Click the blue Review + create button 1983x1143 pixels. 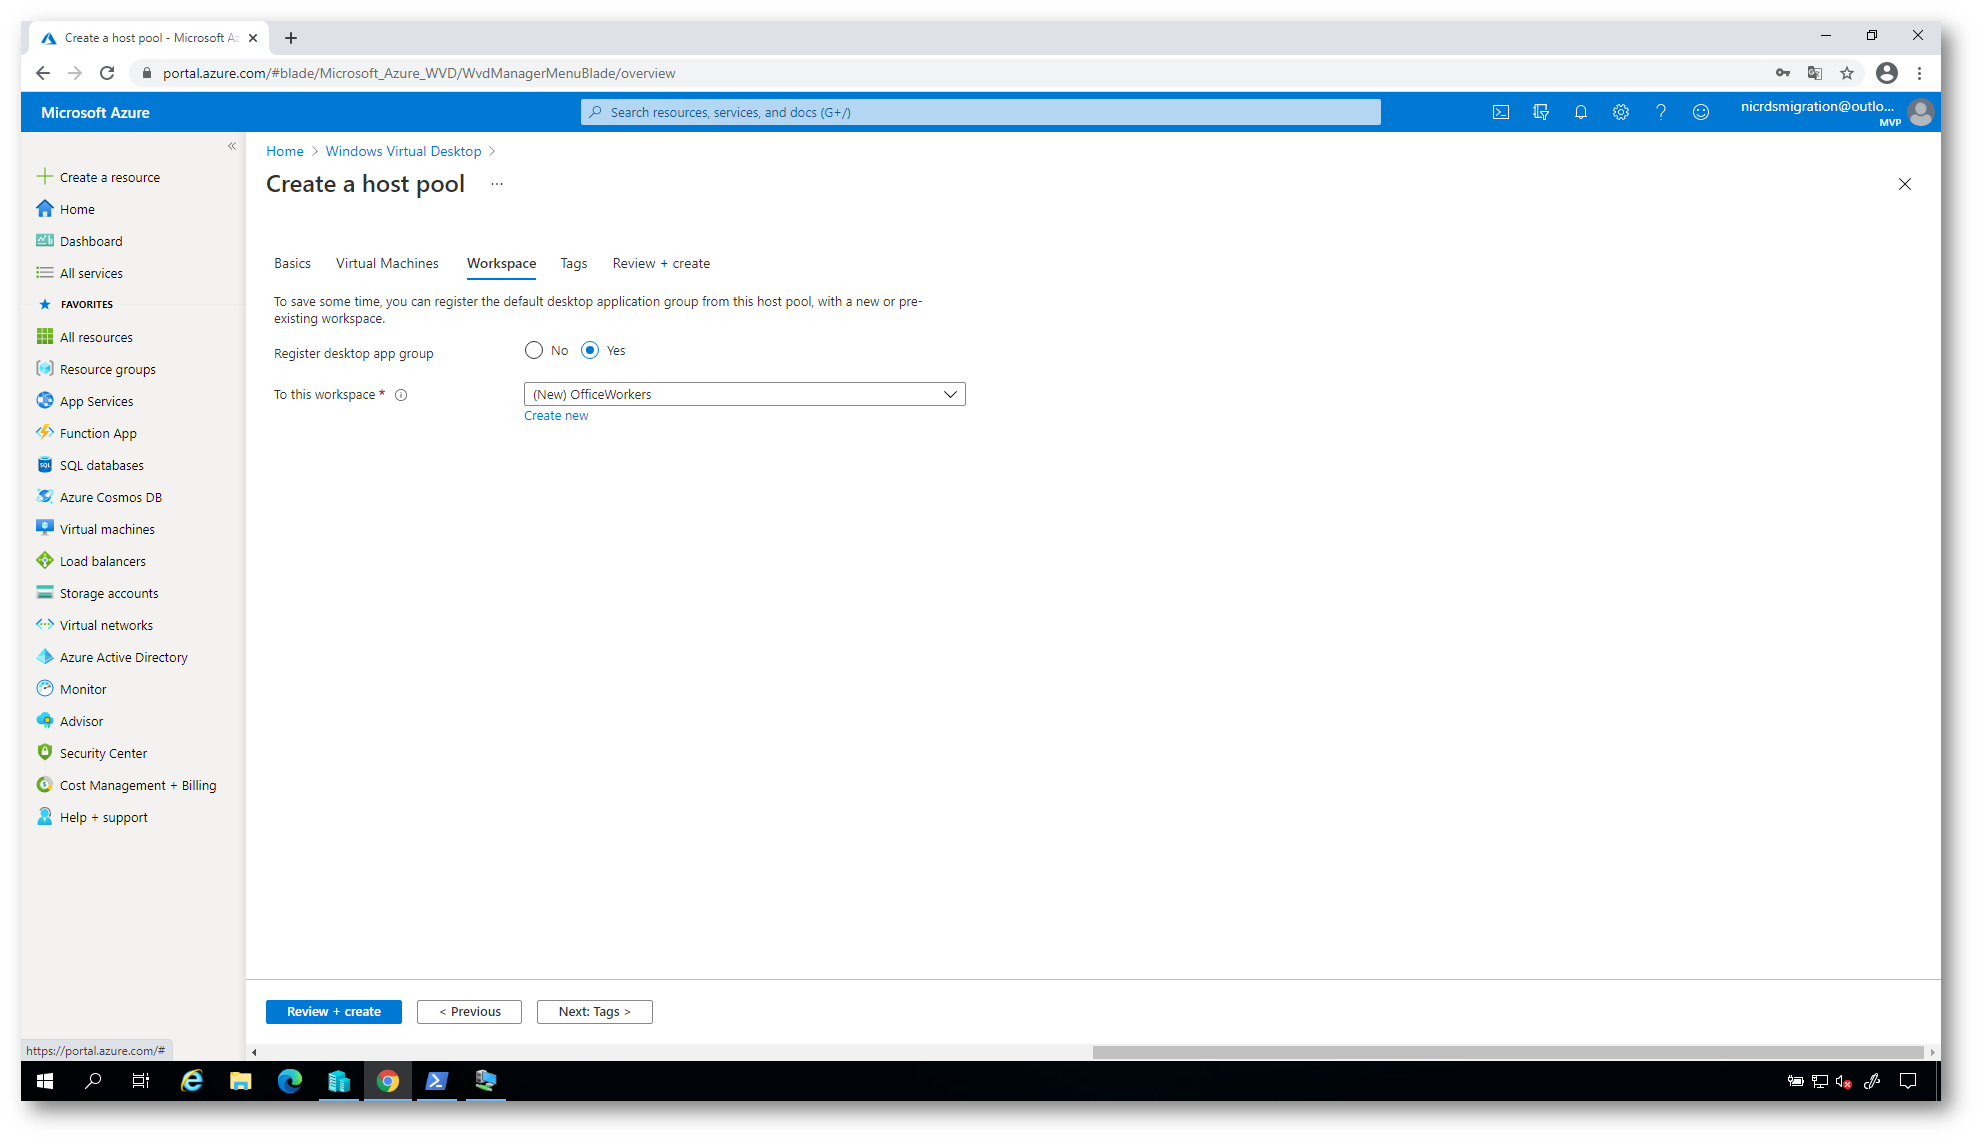[333, 1011]
